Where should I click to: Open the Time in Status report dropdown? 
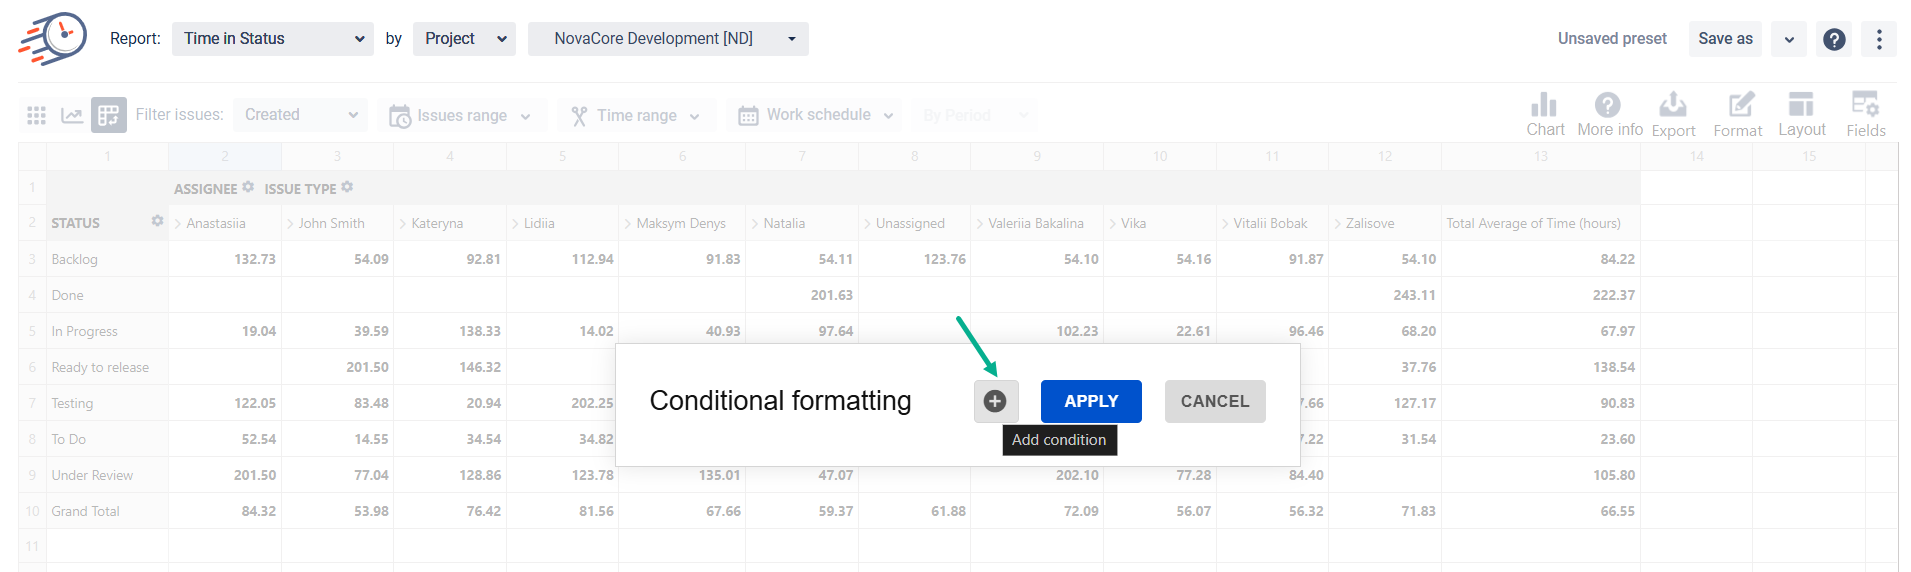[273, 39]
